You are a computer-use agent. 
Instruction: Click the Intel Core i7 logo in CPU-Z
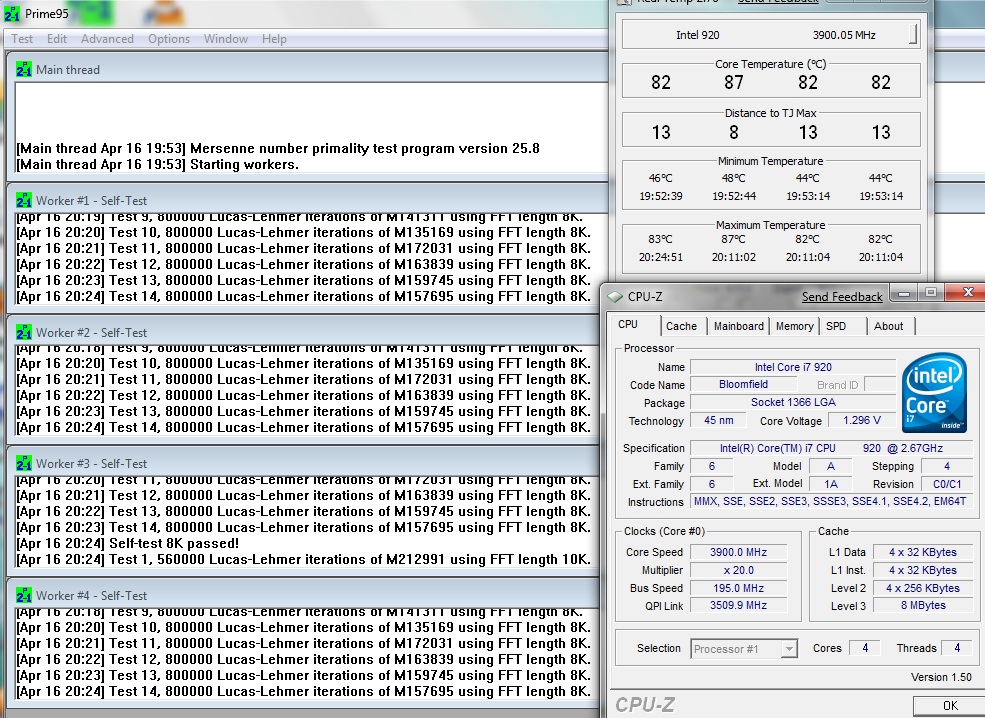pos(934,392)
